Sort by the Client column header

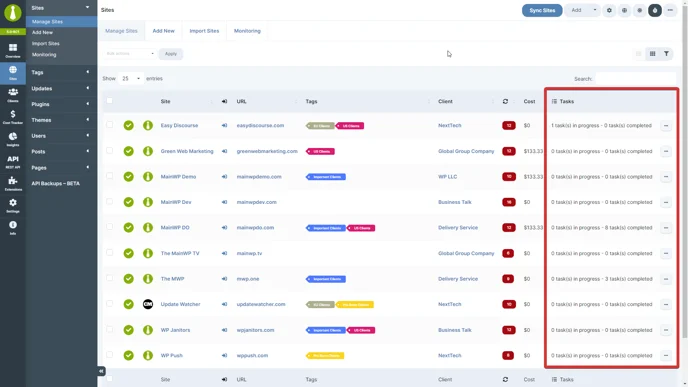(x=445, y=101)
